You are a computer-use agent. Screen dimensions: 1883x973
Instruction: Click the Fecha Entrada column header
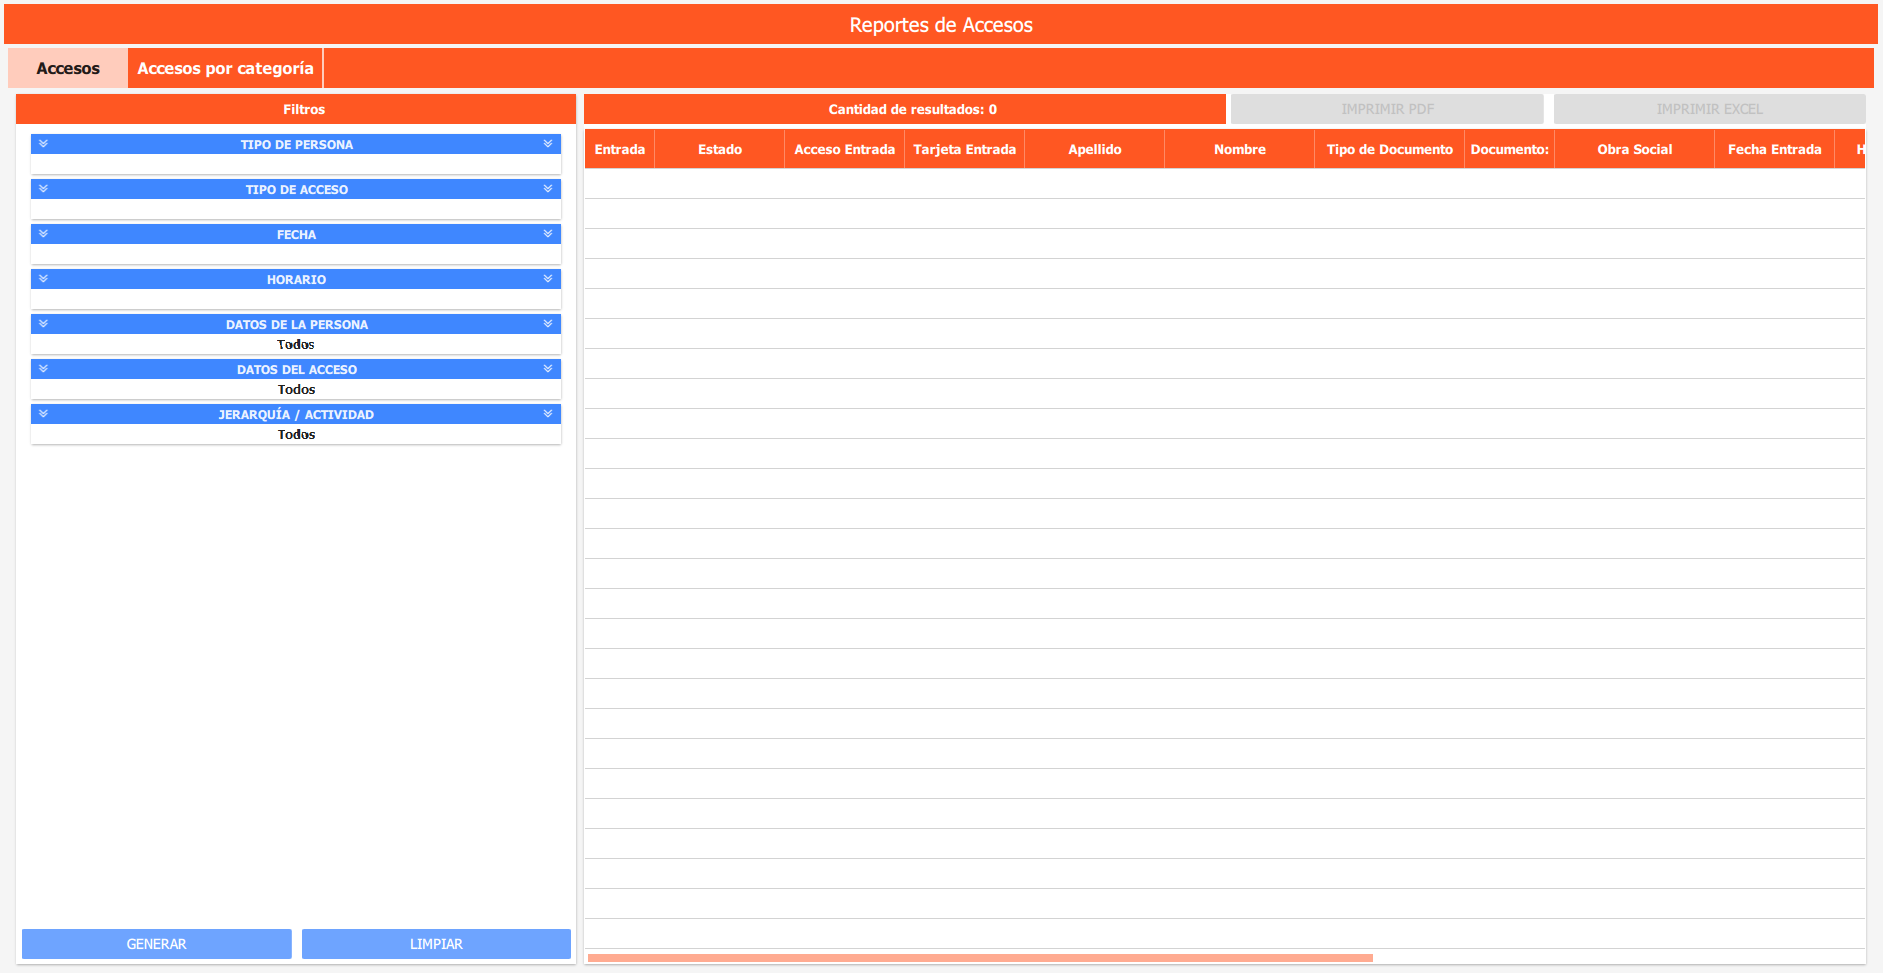pos(1774,149)
